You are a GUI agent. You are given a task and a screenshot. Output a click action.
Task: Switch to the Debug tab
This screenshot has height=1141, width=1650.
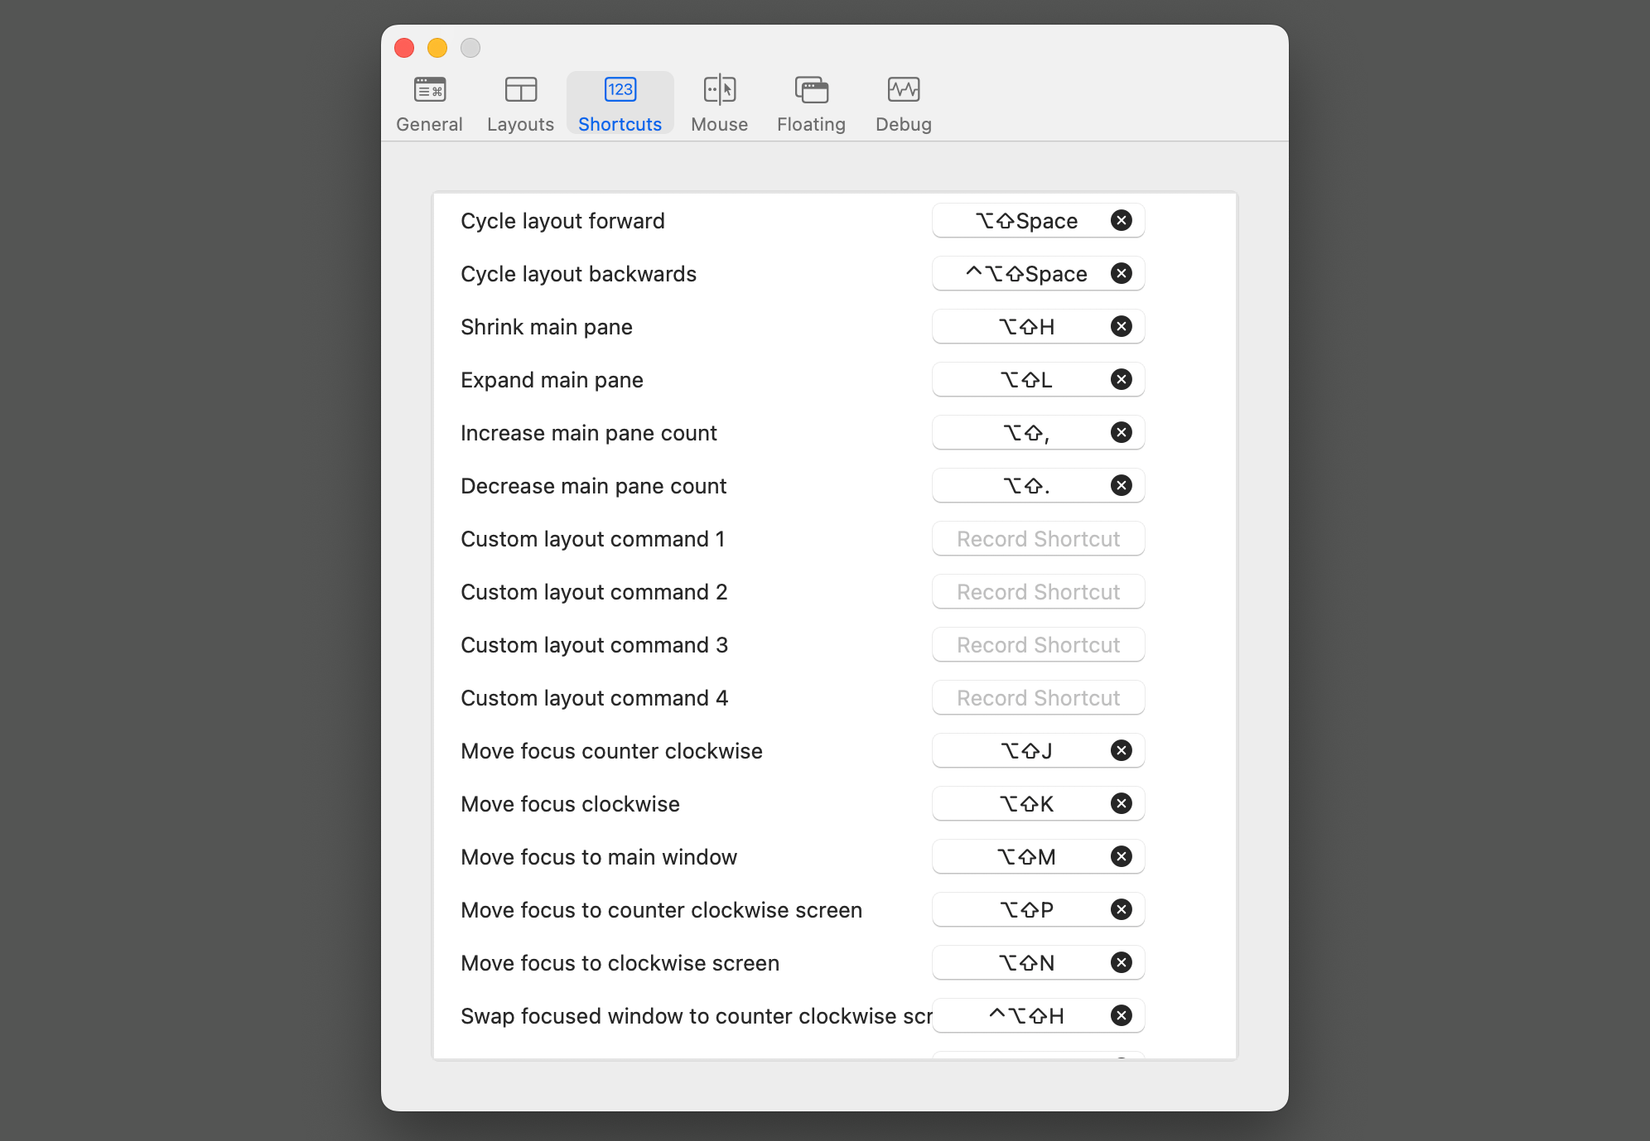pos(903,103)
